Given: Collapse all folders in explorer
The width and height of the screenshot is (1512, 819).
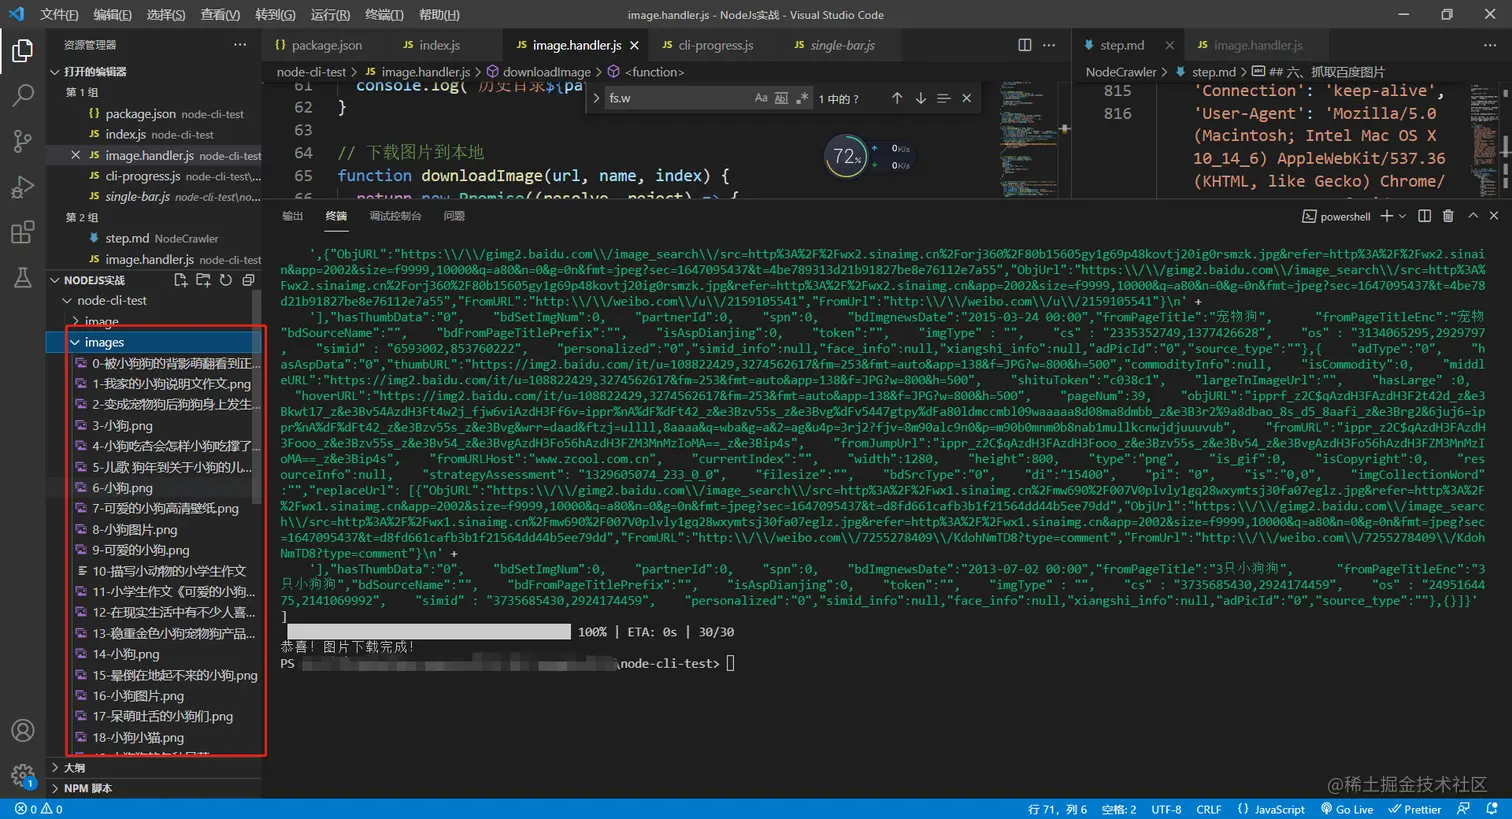Looking at the screenshot, I should [x=248, y=280].
